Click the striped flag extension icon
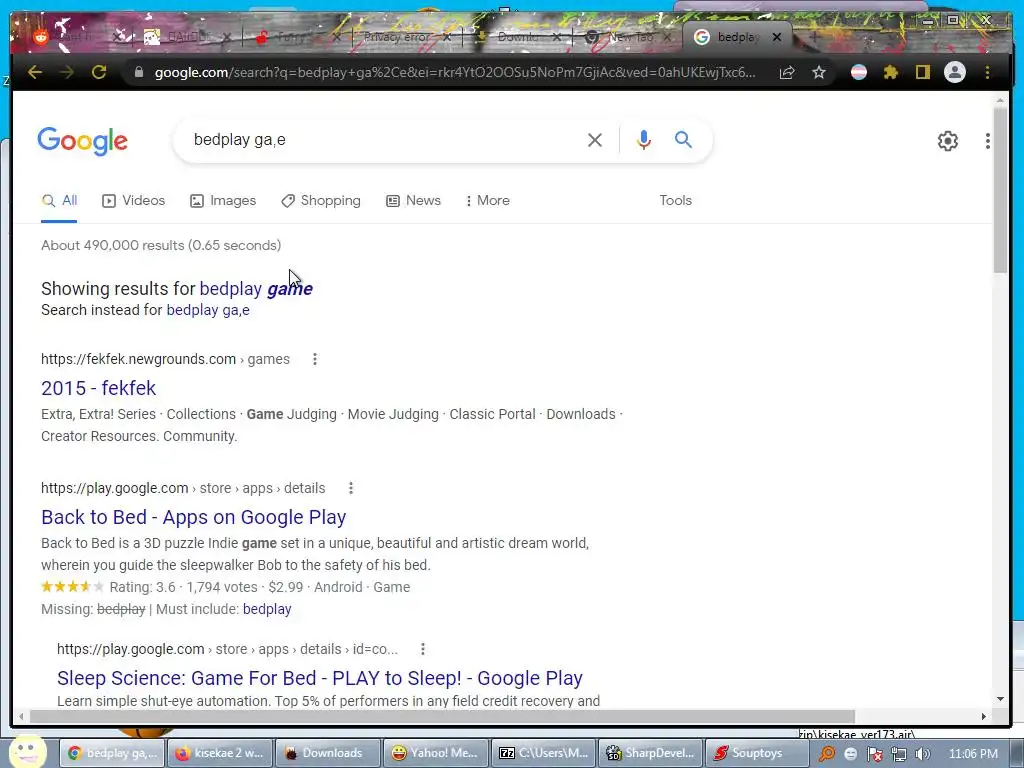 859,72
